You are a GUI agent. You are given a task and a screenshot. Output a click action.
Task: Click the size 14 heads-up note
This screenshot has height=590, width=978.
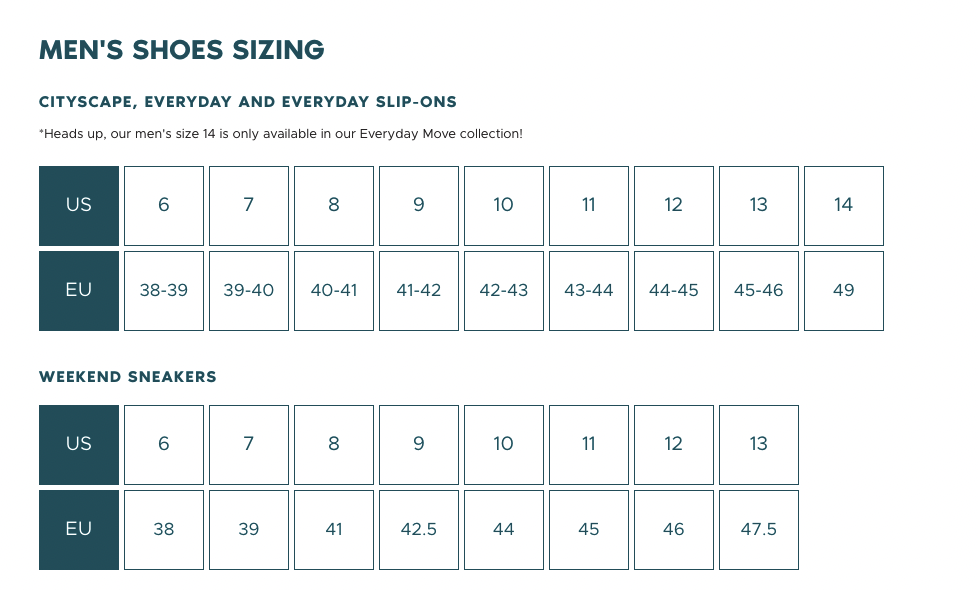[x=280, y=133]
